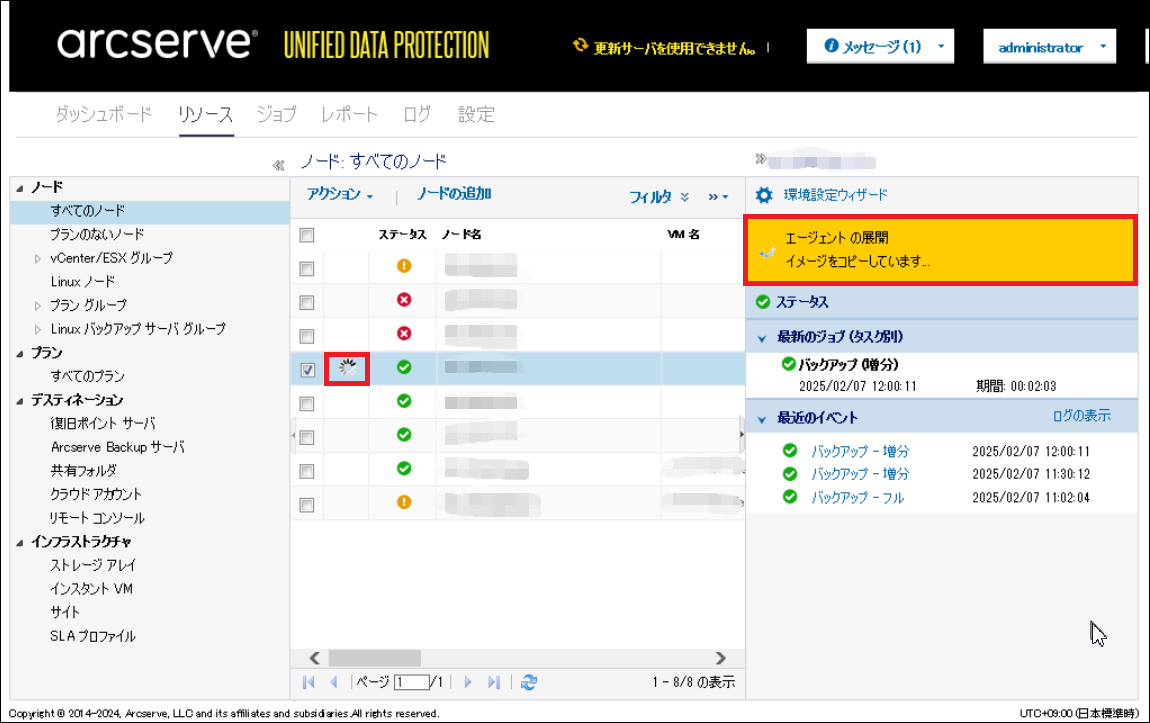The width and height of the screenshot is (1150, 723).
Task: Click the agent deployment icon in yellow banner
Action: pyautogui.click(x=767, y=253)
